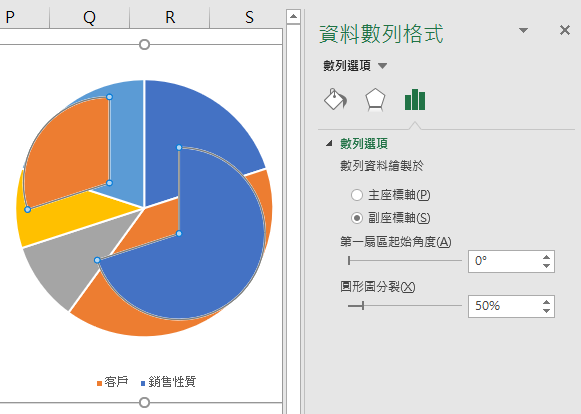Increase the first slice angle value
The height and width of the screenshot is (414, 581).
click(x=546, y=257)
